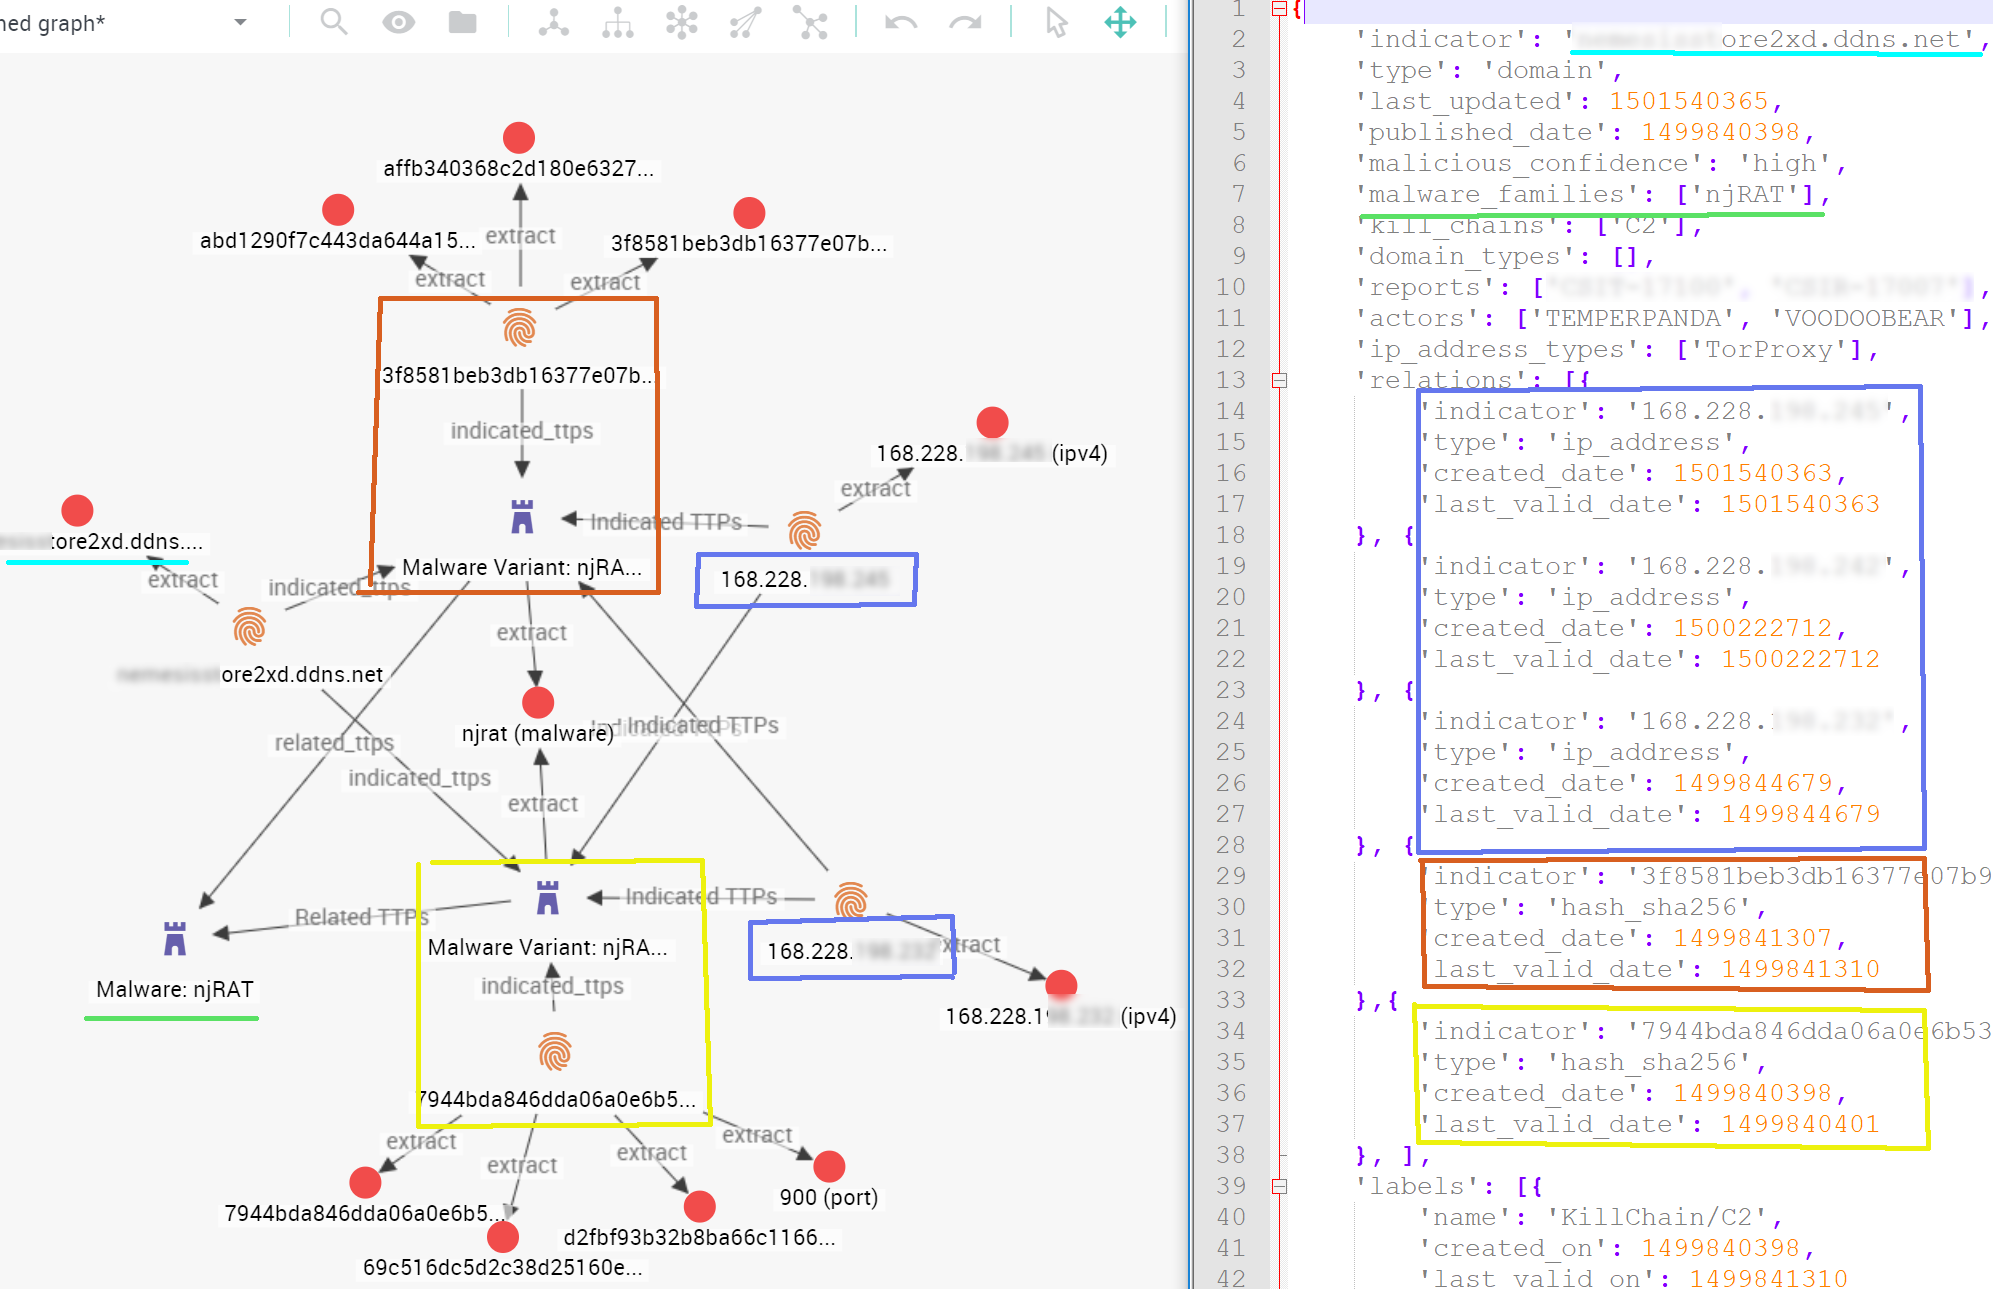Viewport: 1993px width, 1289px height.
Task: Click line number 10 in editor gutter
Action: pyautogui.click(x=1231, y=287)
